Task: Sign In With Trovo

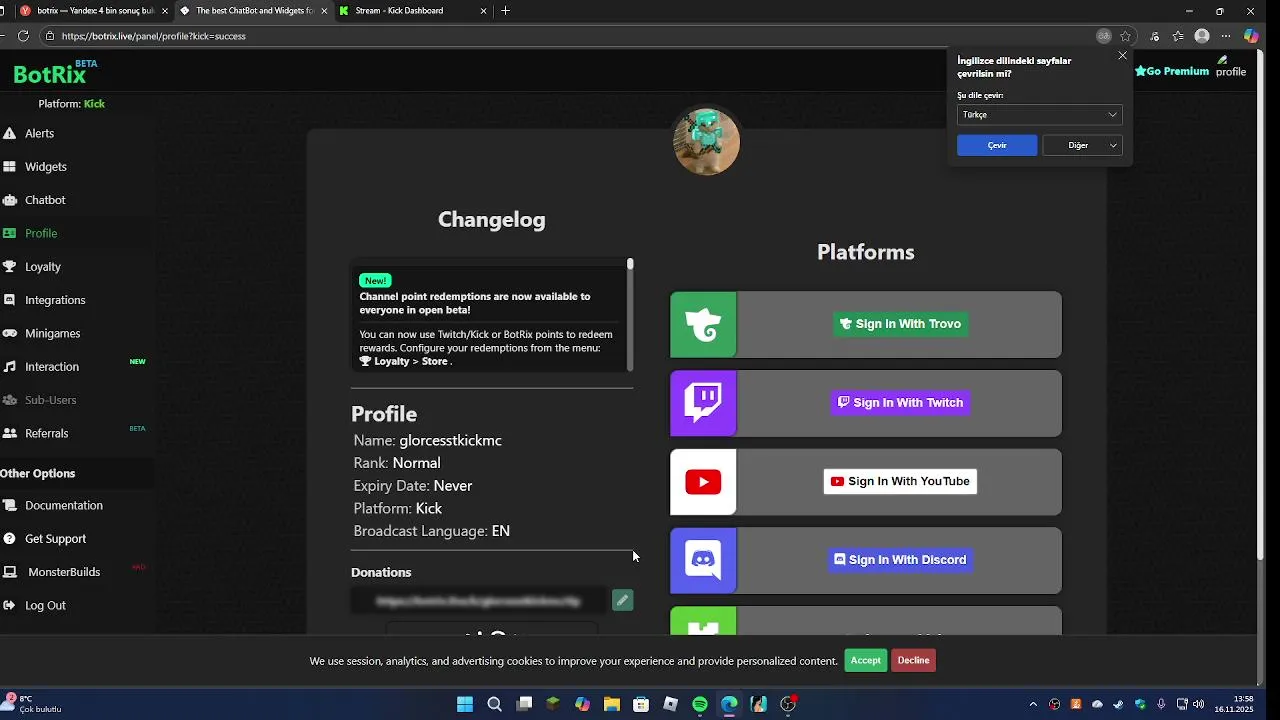Action: click(900, 324)
